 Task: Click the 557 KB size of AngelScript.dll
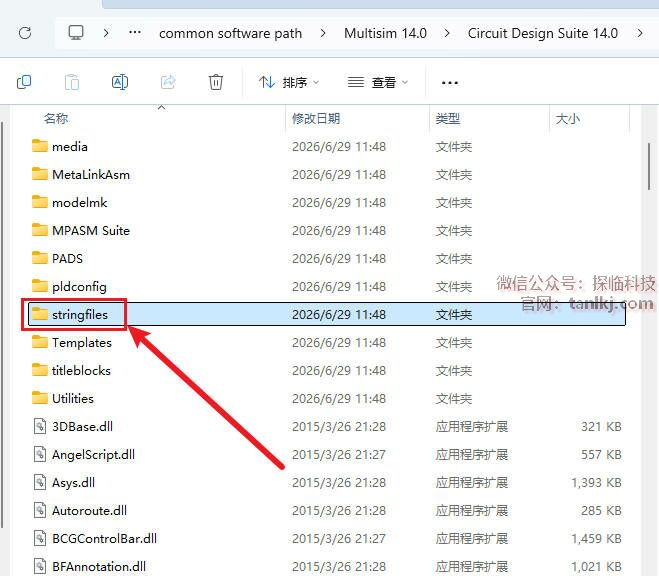coord(601,455)
